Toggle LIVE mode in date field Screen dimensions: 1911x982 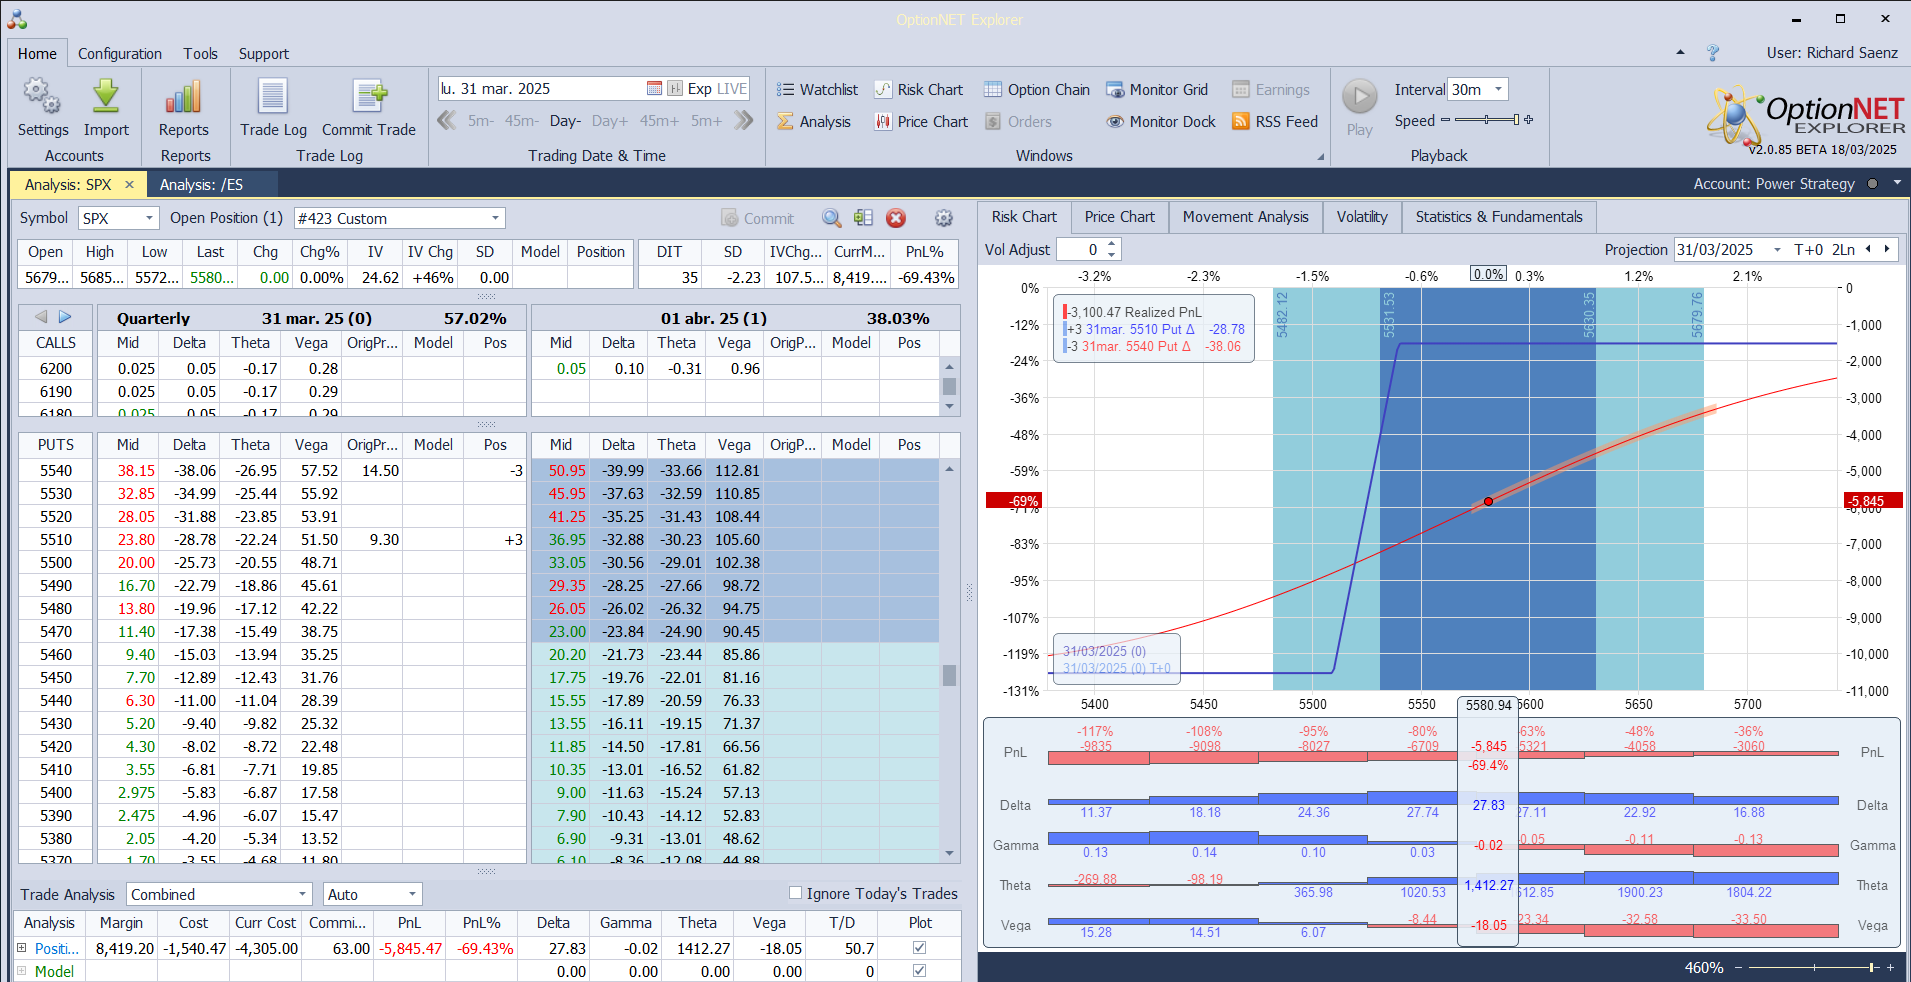732,88
